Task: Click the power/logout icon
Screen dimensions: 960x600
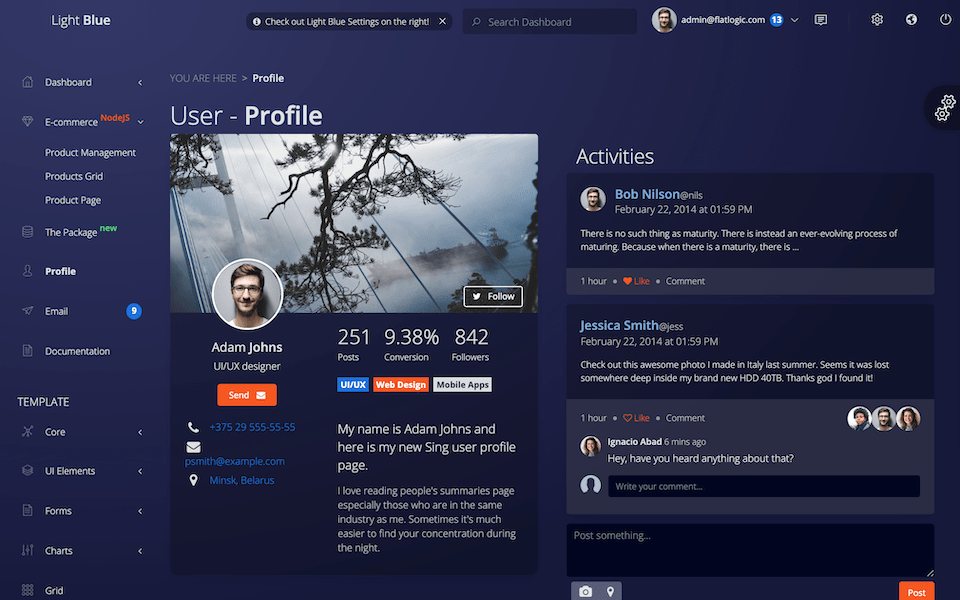Action: [944, 19]
